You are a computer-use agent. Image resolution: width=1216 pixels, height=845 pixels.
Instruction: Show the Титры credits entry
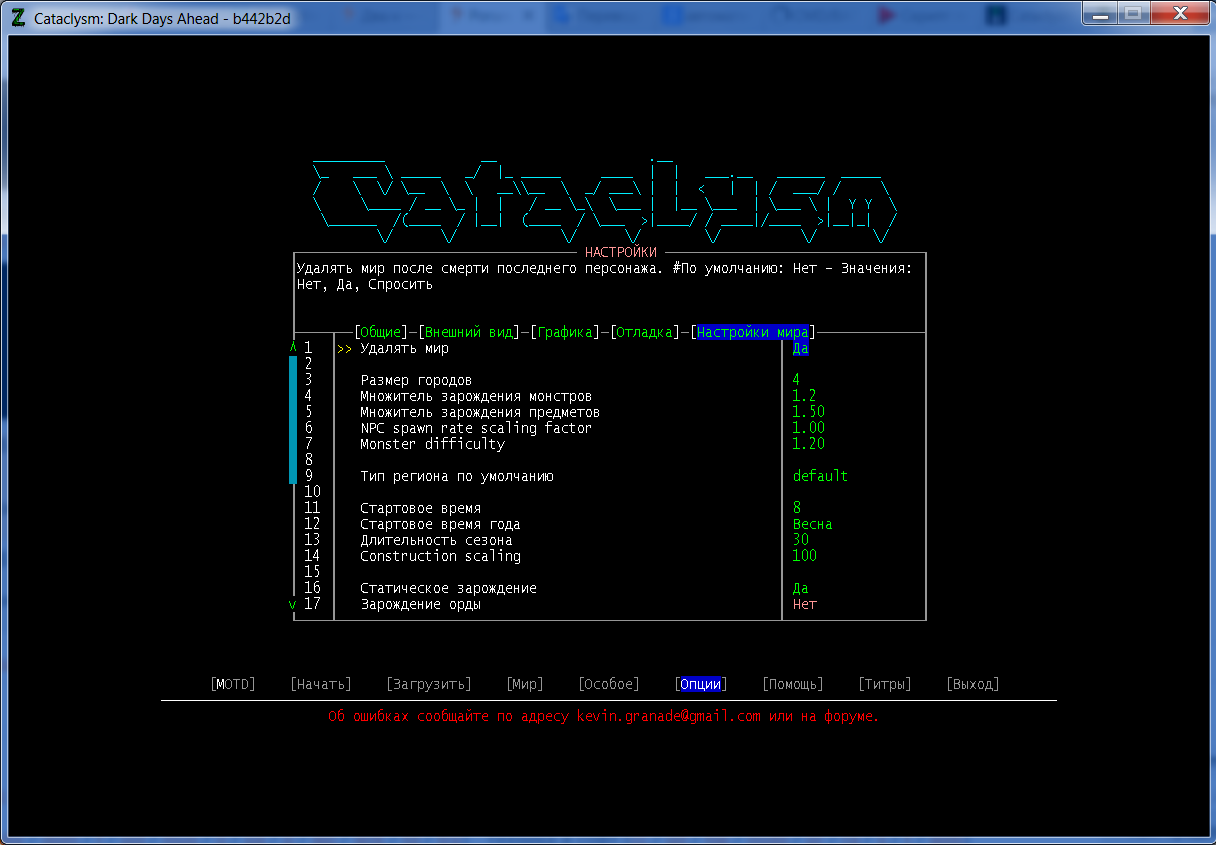885,684
